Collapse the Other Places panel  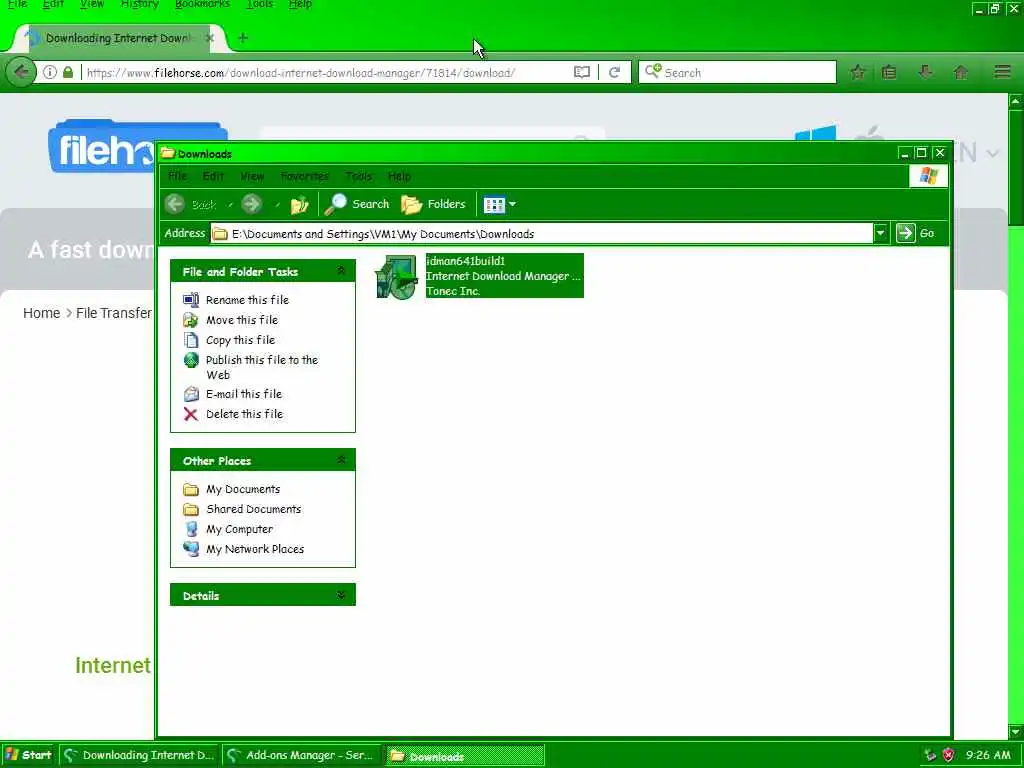click(341, 460)
